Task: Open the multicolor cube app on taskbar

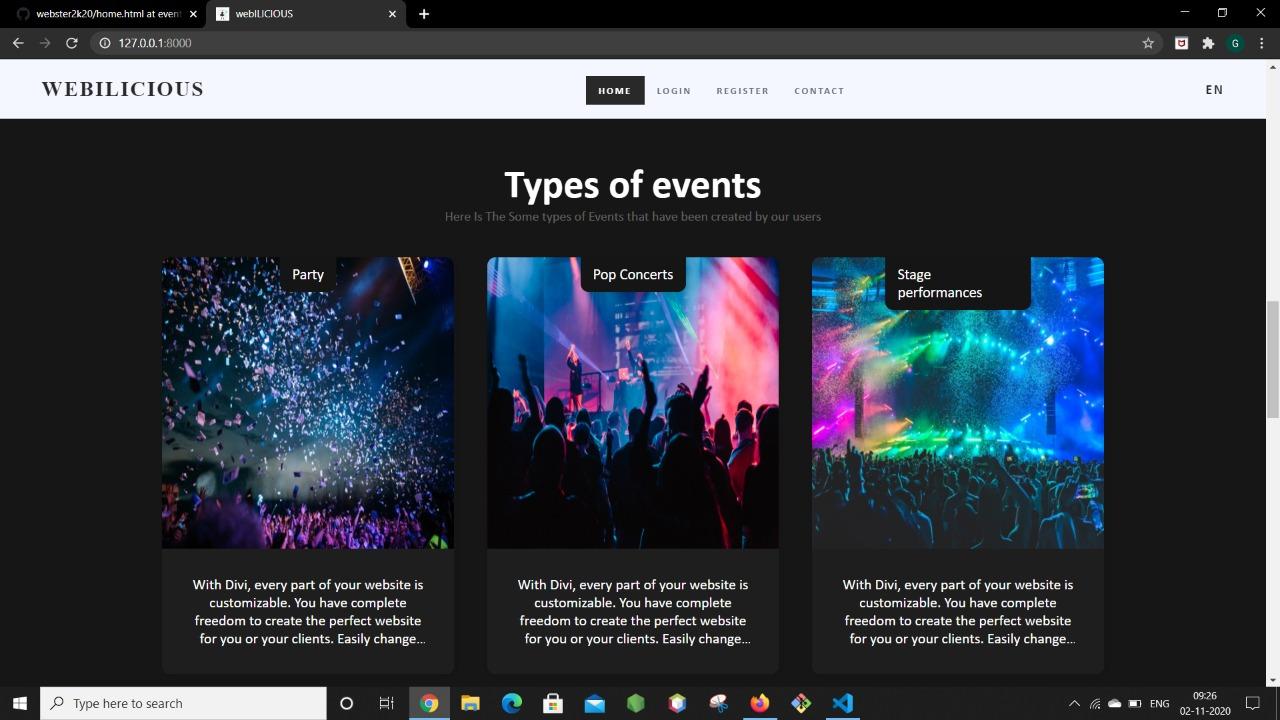Action: tap(677, 703)
